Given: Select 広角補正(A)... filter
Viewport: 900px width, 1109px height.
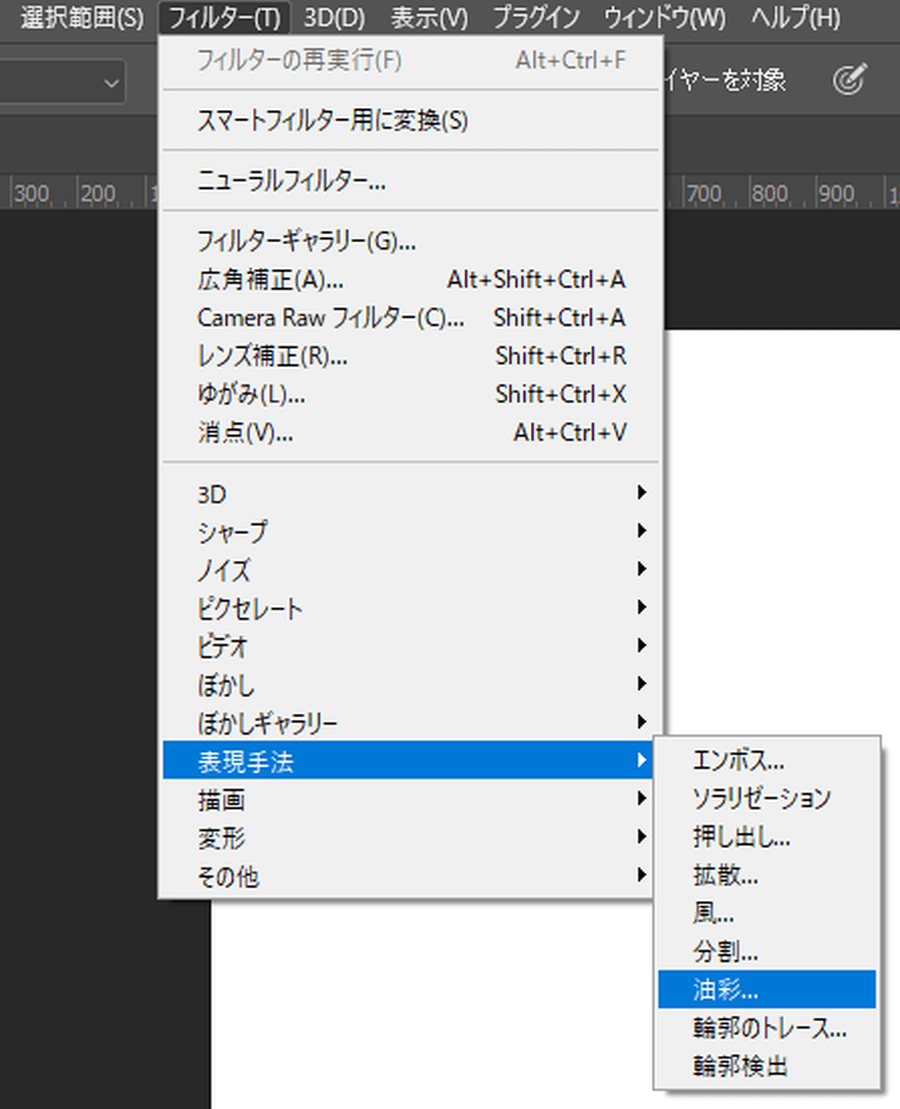Looking at the screenshot, I should point(410,280).
